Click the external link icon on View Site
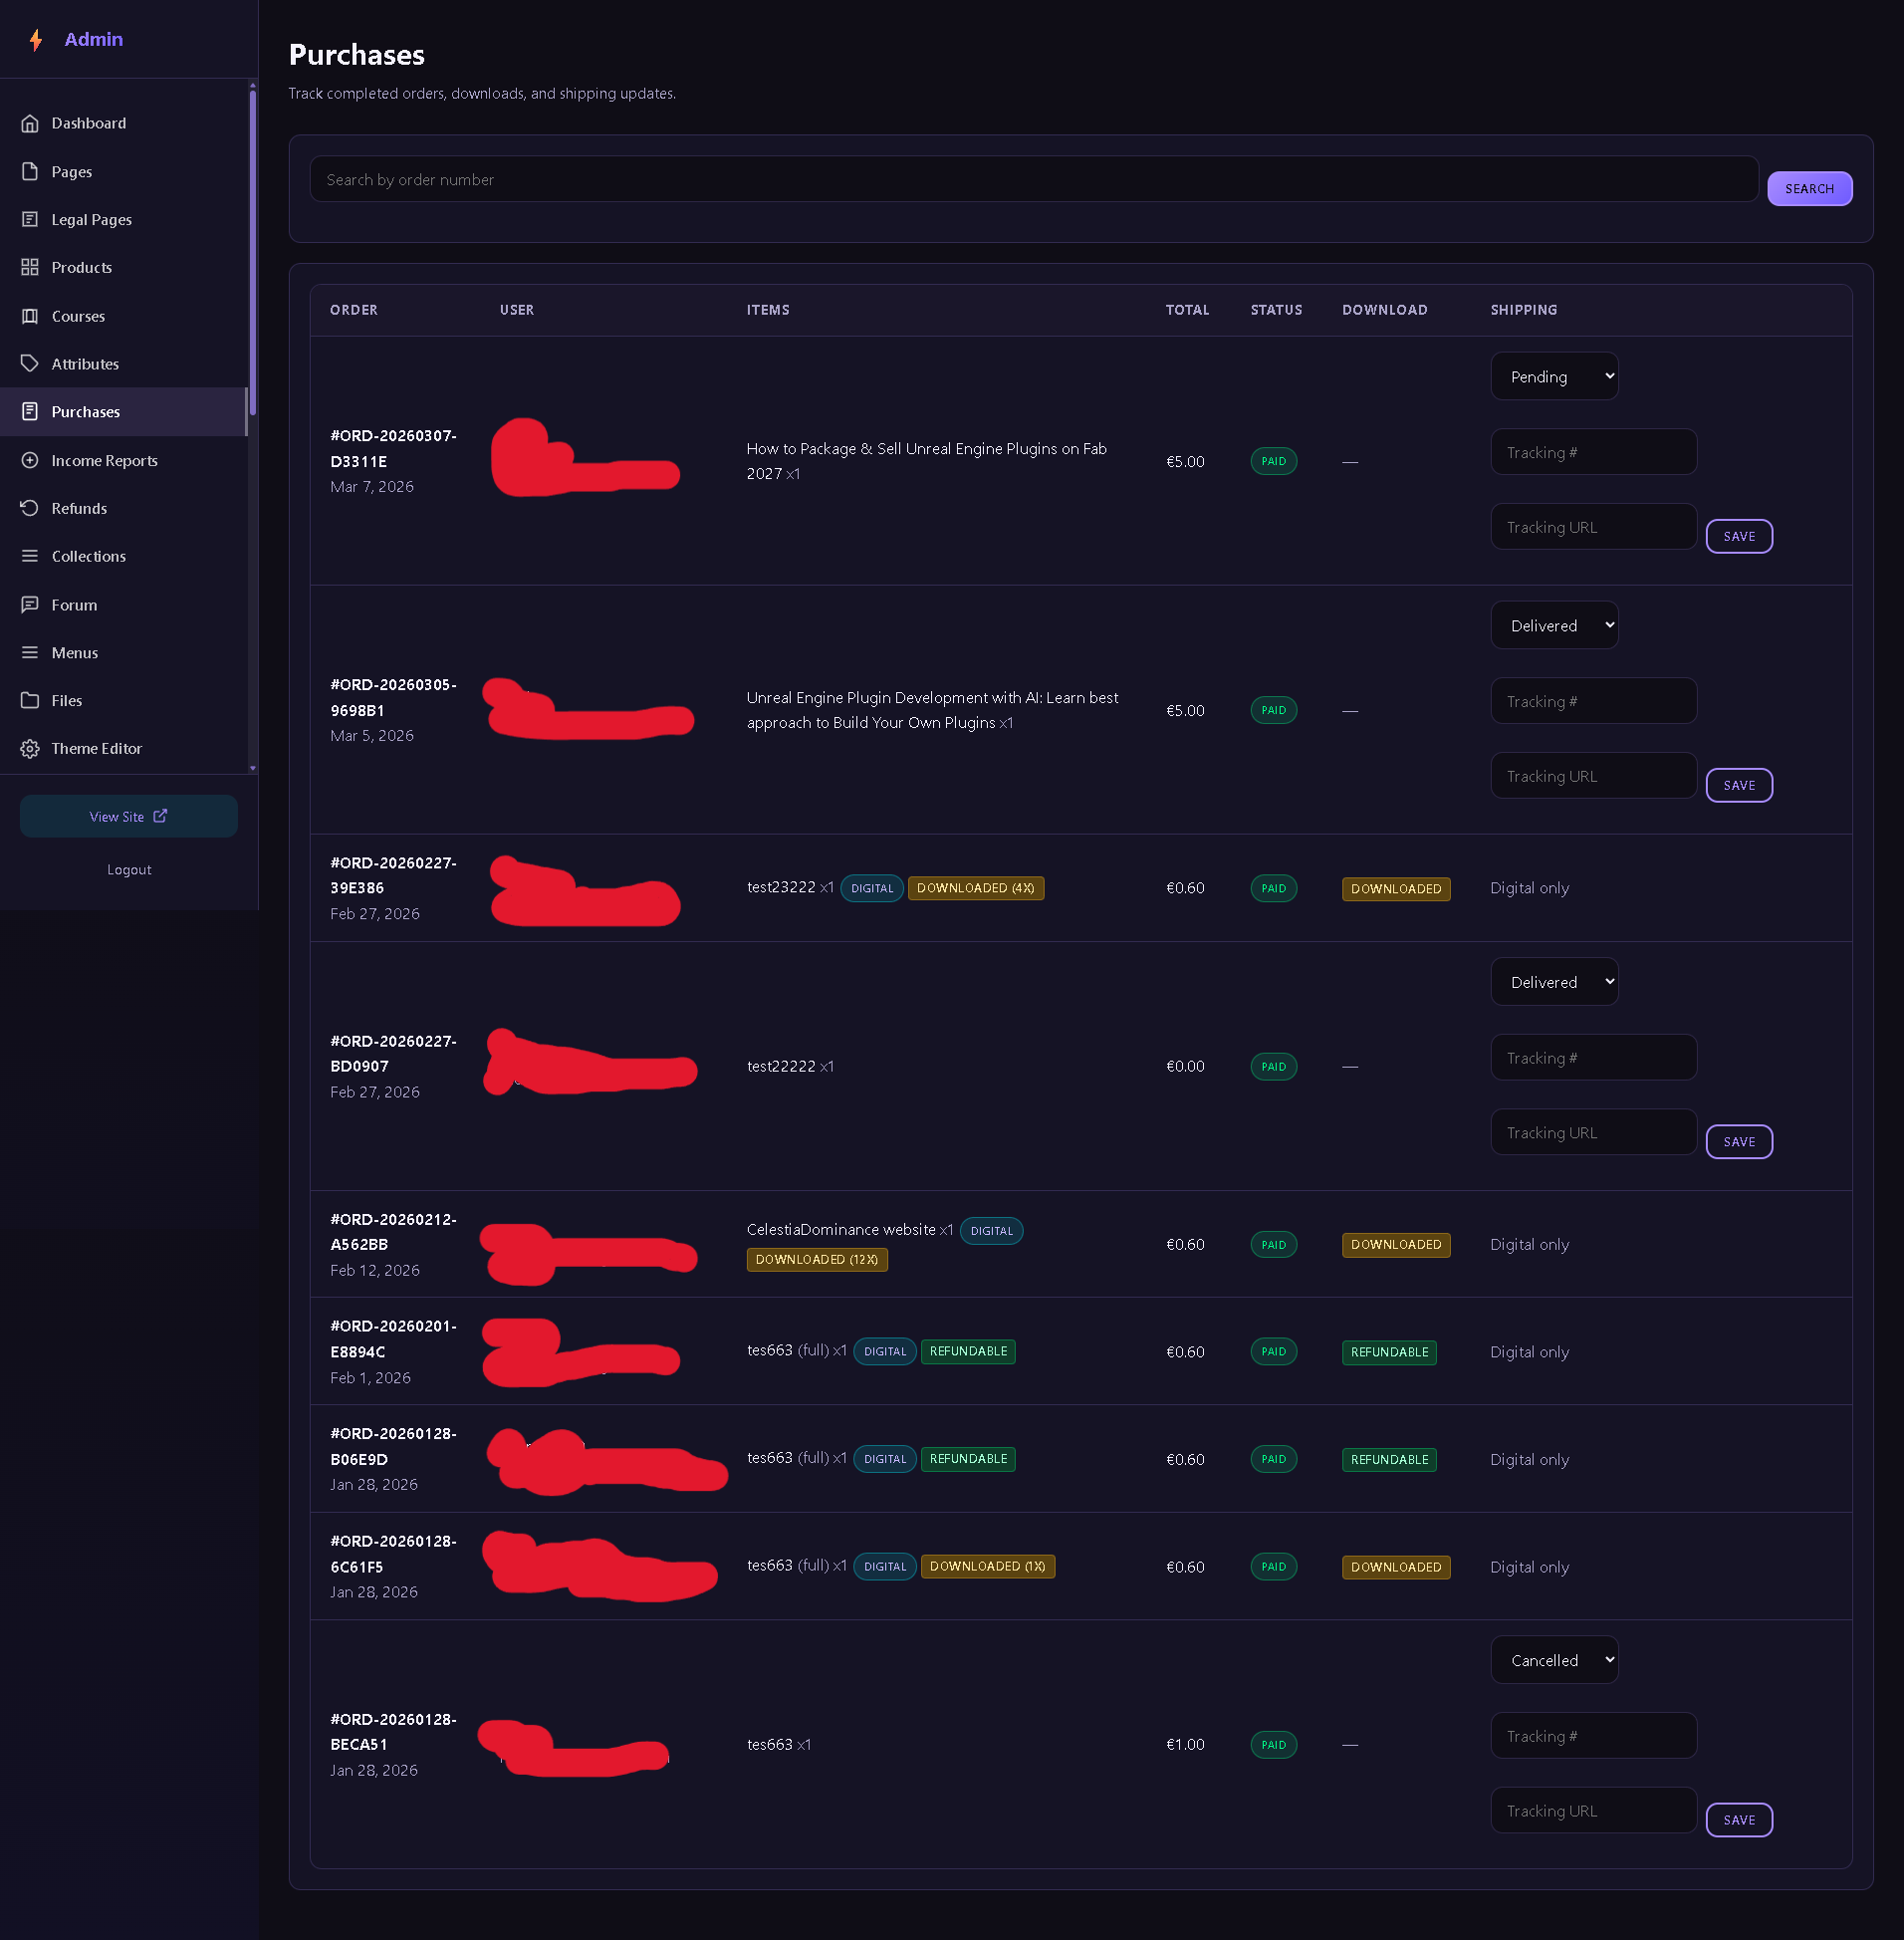1904x1940 pixels. click(x=160, y=816)
